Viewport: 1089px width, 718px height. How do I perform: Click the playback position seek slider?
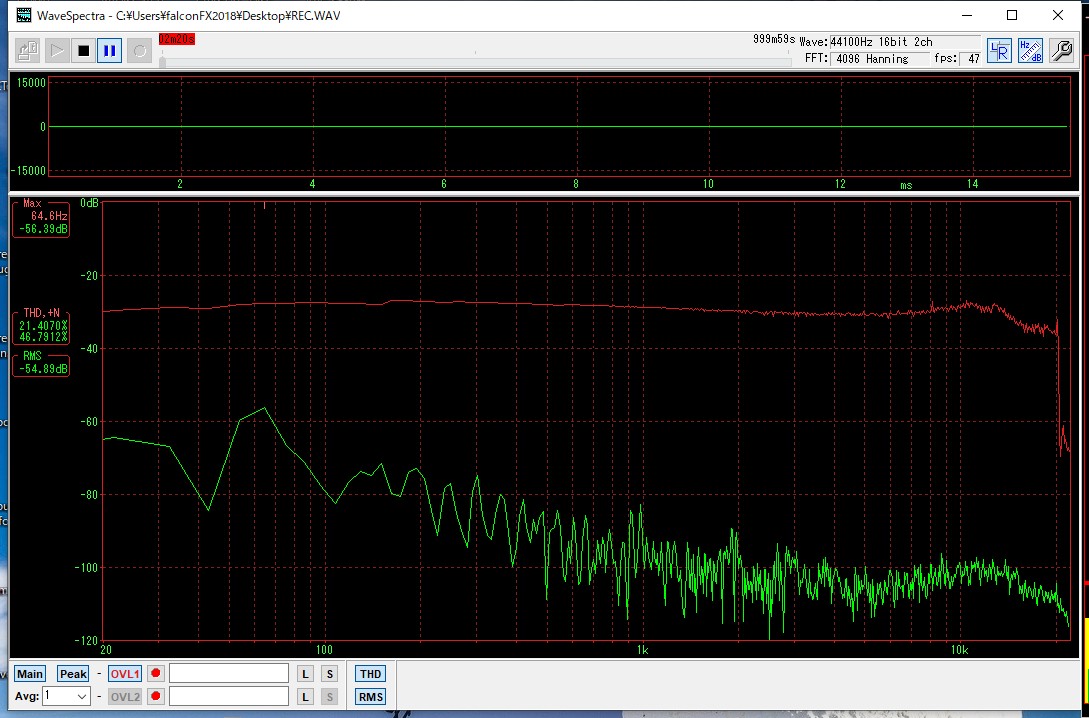click(475, 61)
